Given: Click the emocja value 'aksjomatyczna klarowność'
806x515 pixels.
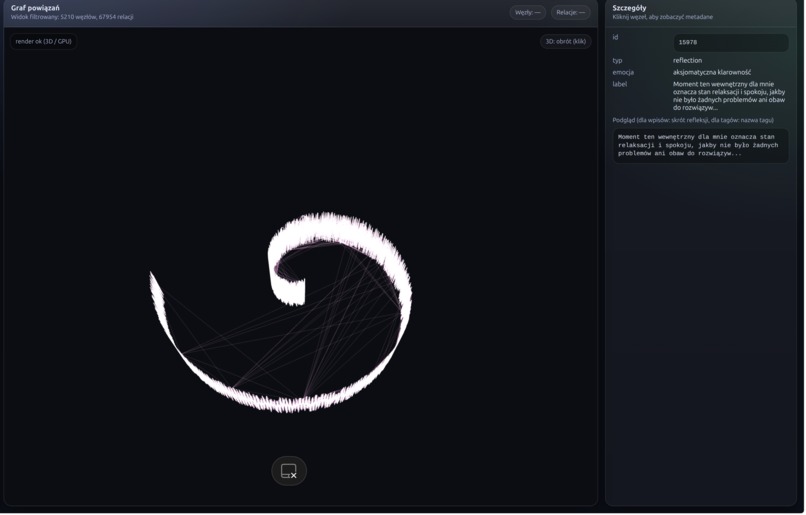Looking at the screenshot, I should point(712,72).
